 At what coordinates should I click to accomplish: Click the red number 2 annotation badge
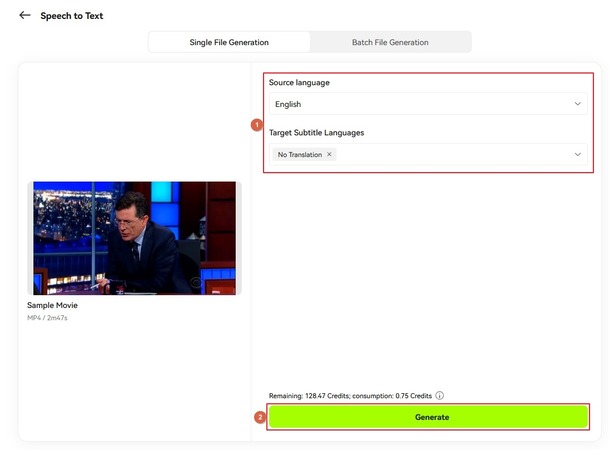point(259,417)
